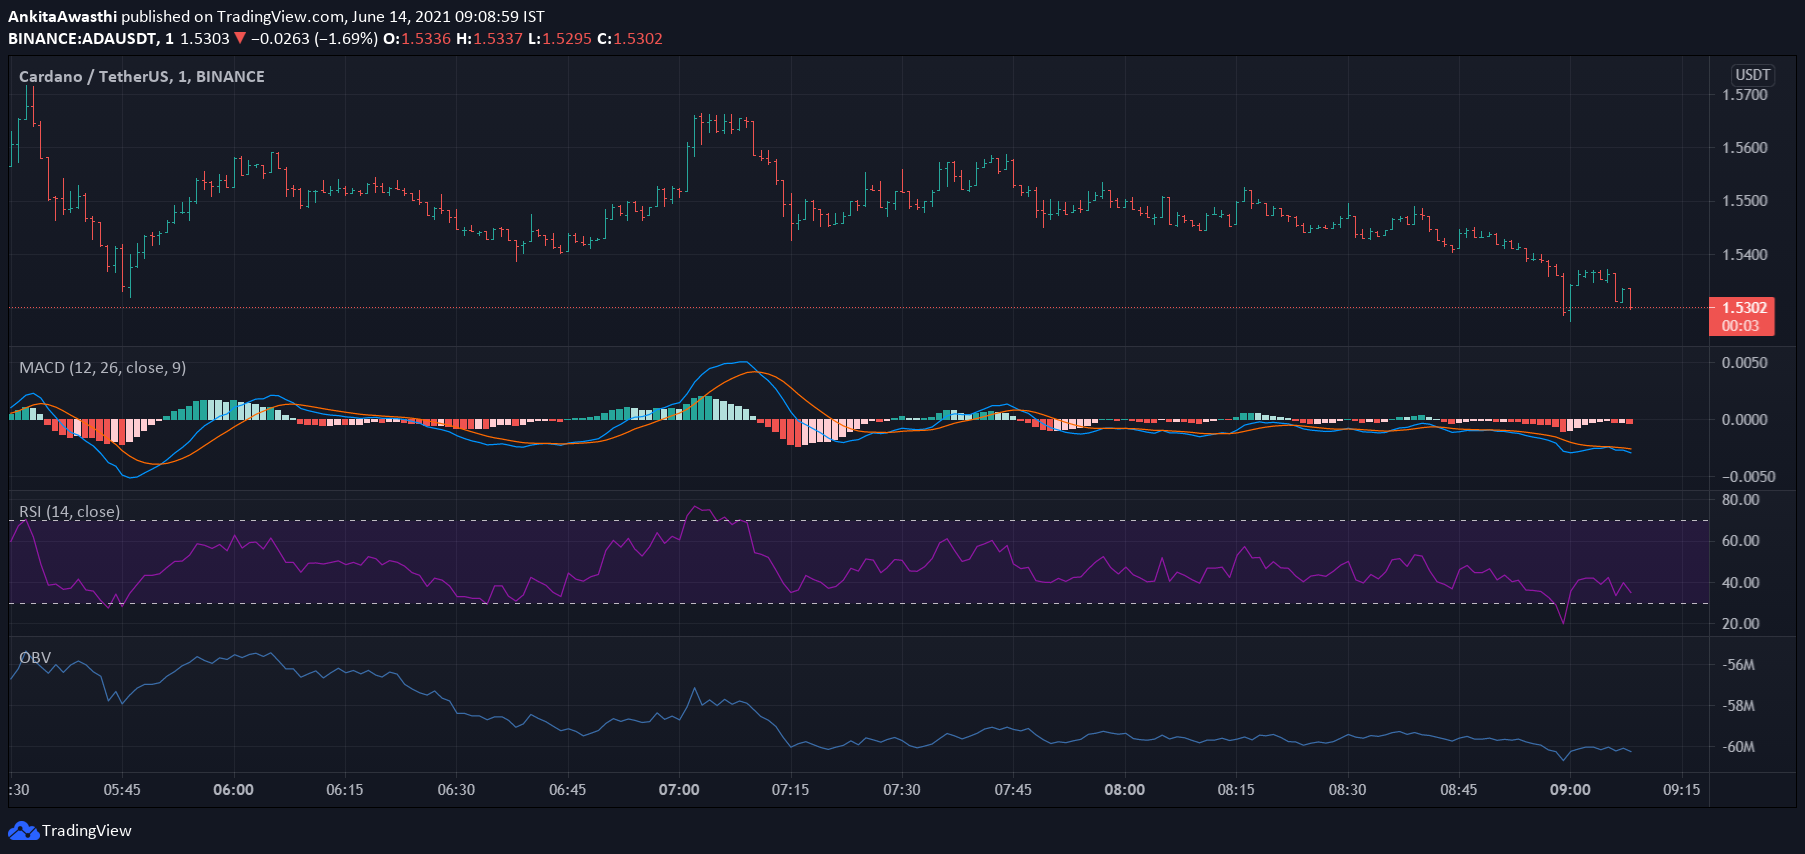Click the price change −0.0263 (−1.69%) text
This screenshot has height=854, width=1805.
pyautogui.click(x=314, y=39)
